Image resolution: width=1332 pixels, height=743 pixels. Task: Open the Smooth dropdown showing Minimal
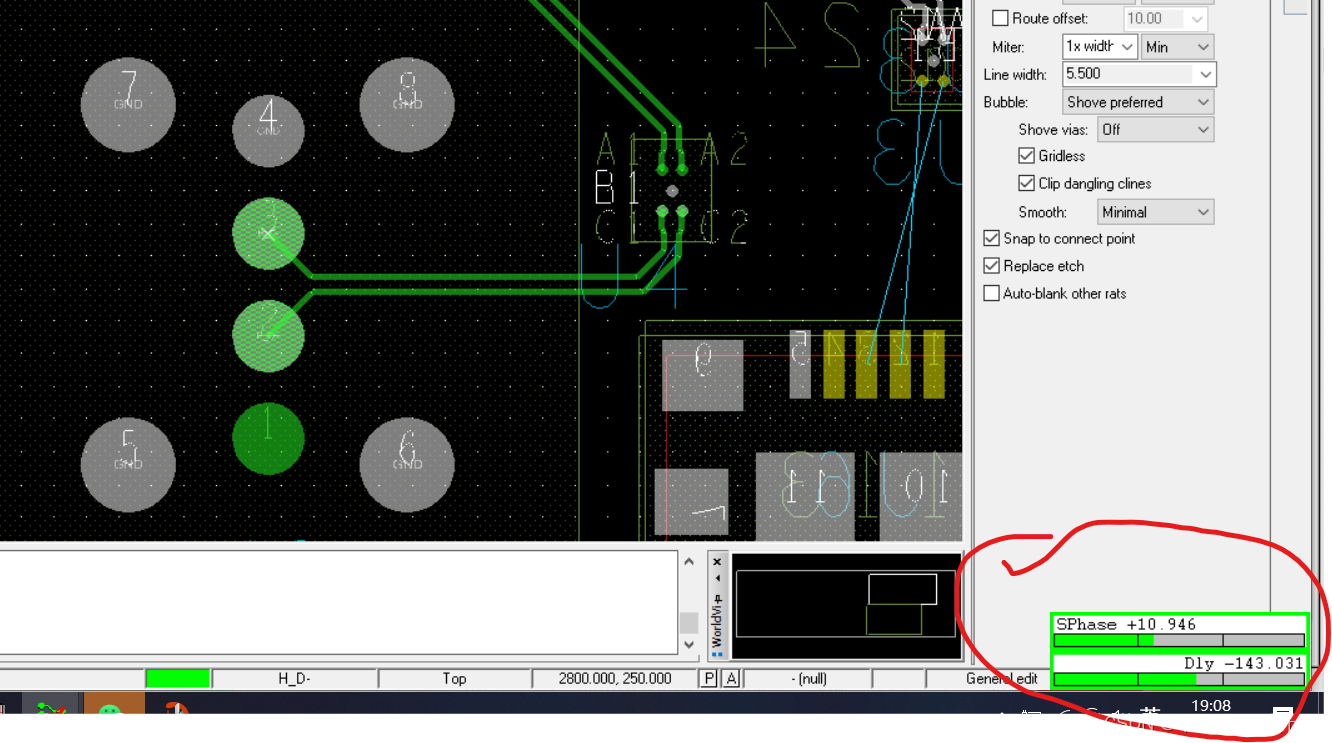coord(1155,211)
